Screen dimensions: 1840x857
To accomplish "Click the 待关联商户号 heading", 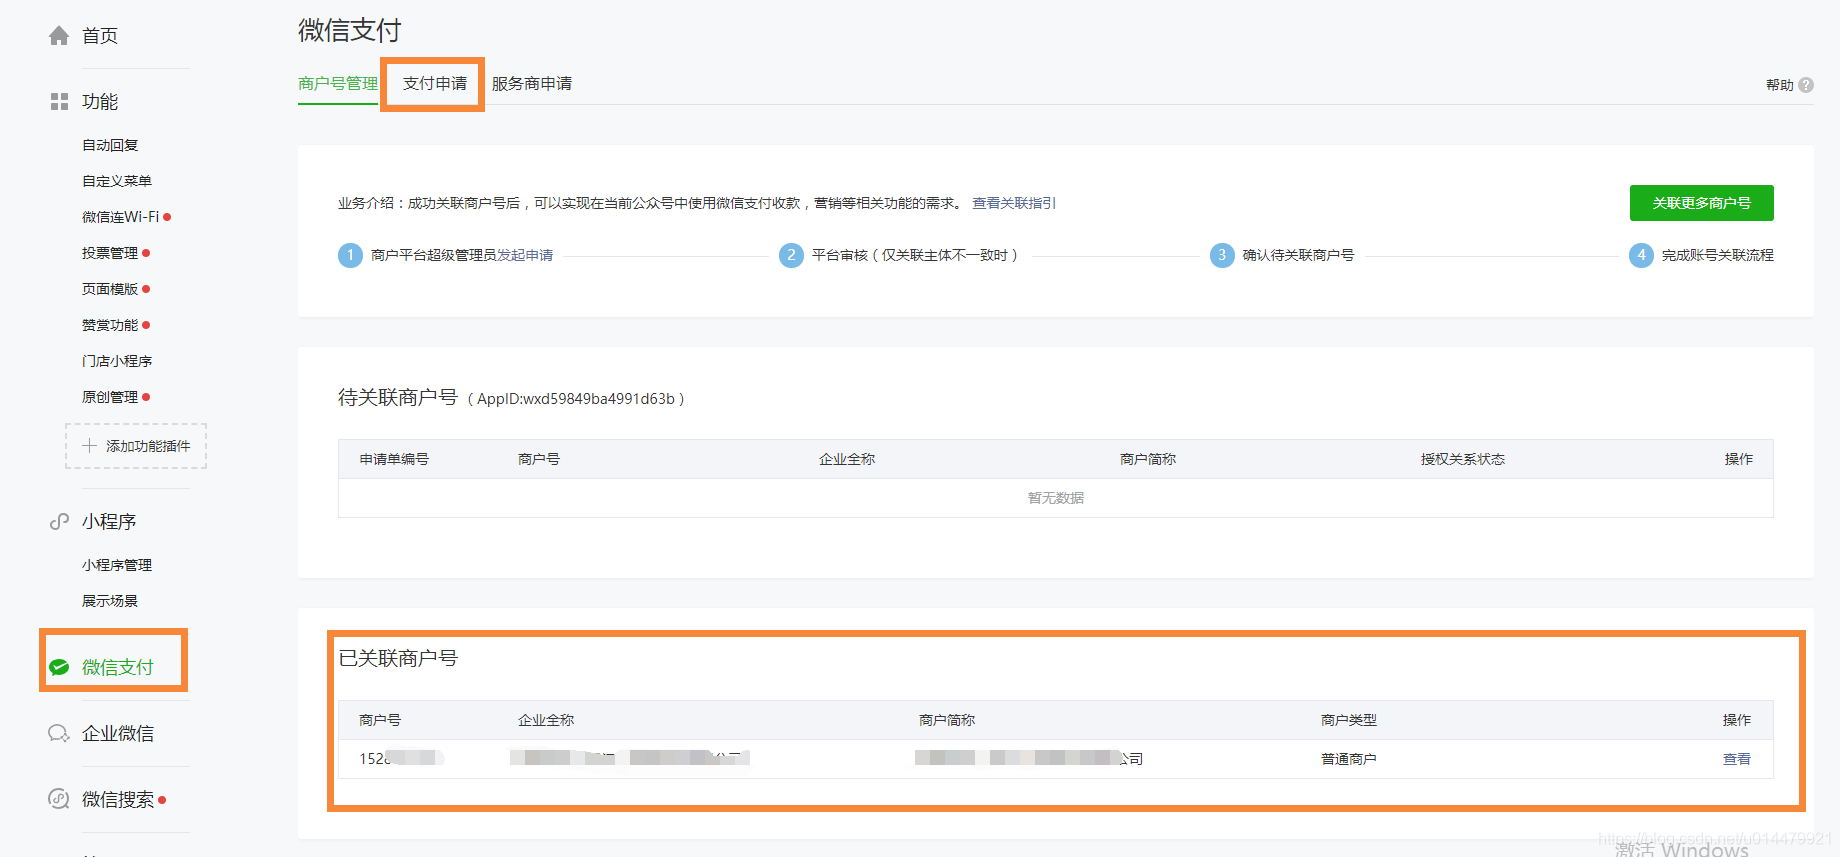I will coord(398,398).
